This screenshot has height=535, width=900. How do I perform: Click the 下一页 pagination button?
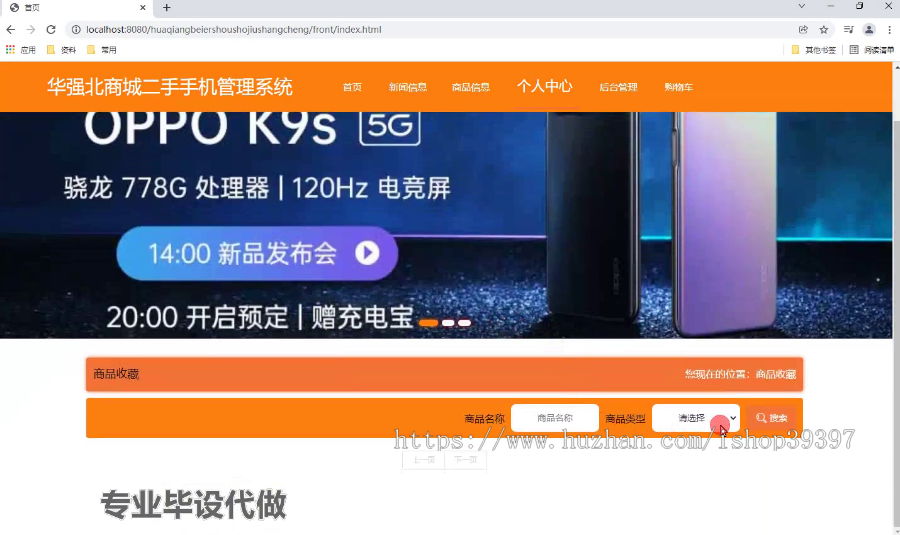coord(465,460)
